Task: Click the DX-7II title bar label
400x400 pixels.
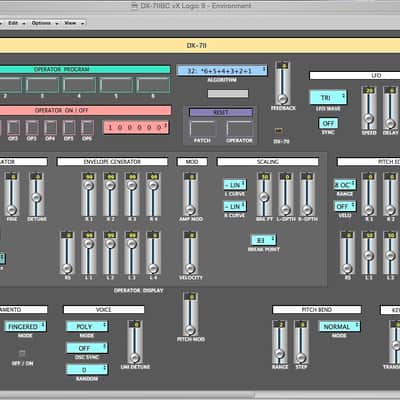Action: (x=197, y=45)
